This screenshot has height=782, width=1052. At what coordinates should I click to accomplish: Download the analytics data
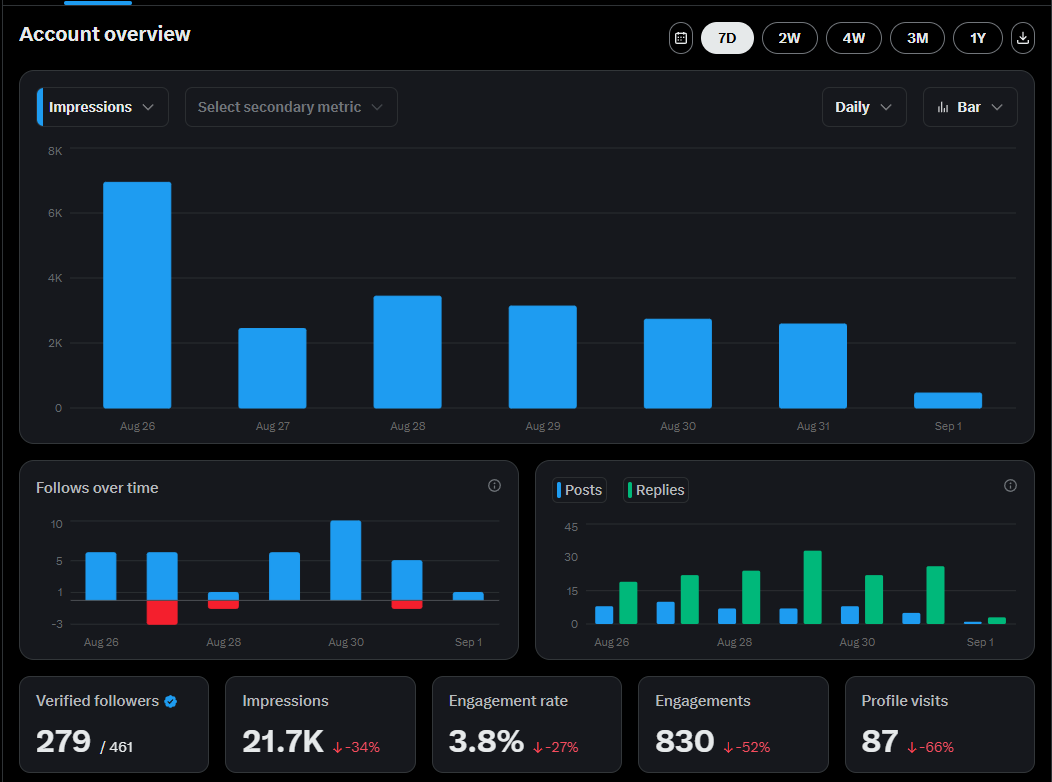1022,38
